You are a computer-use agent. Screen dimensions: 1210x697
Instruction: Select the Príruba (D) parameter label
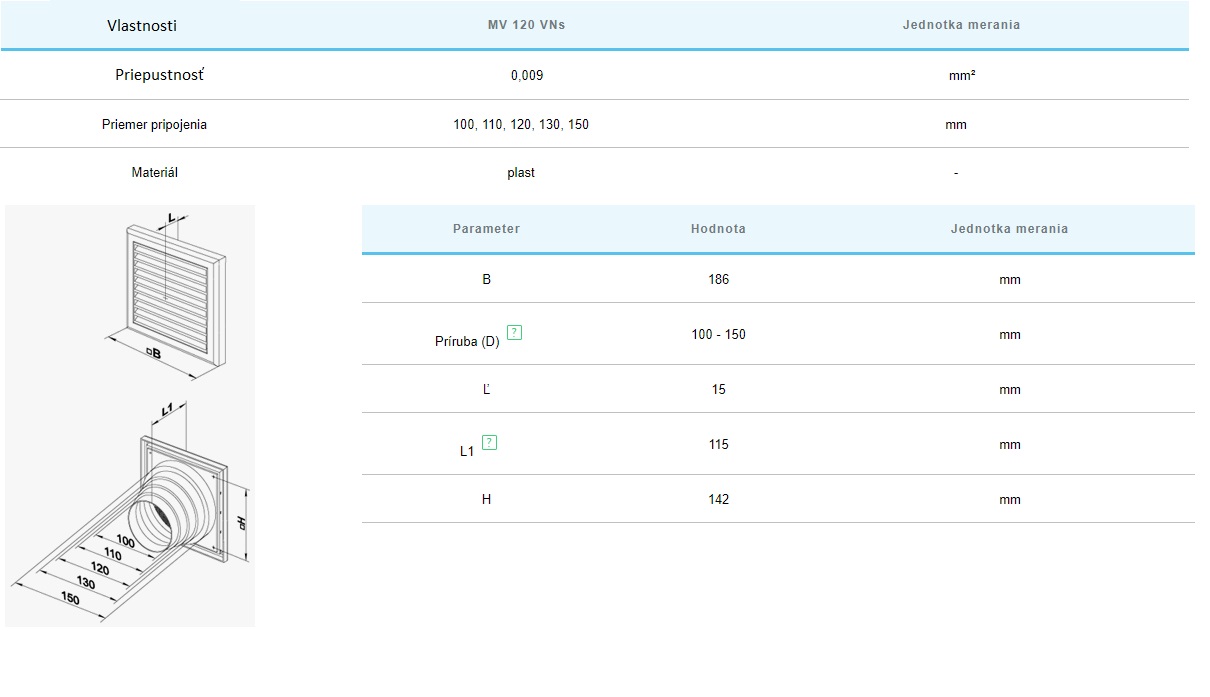465,341
